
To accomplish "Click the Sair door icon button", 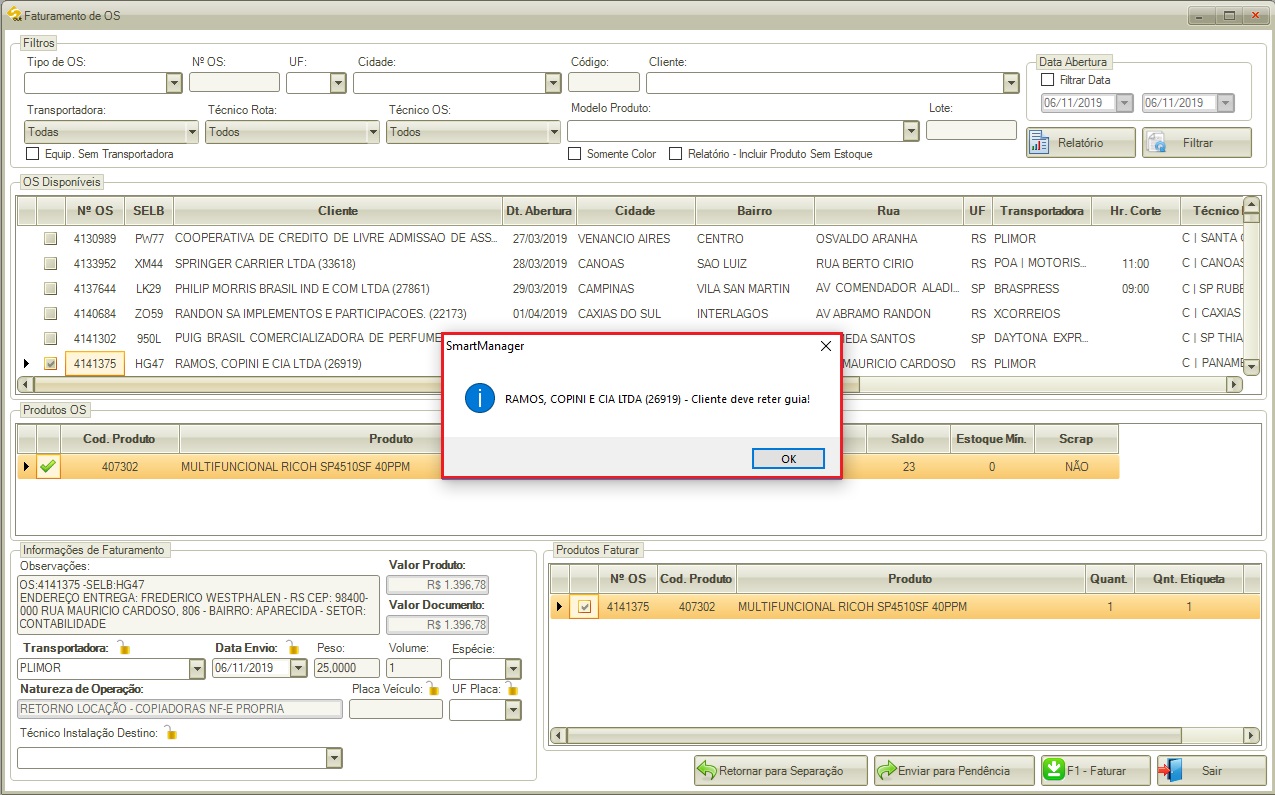I will click(1213, 771).
